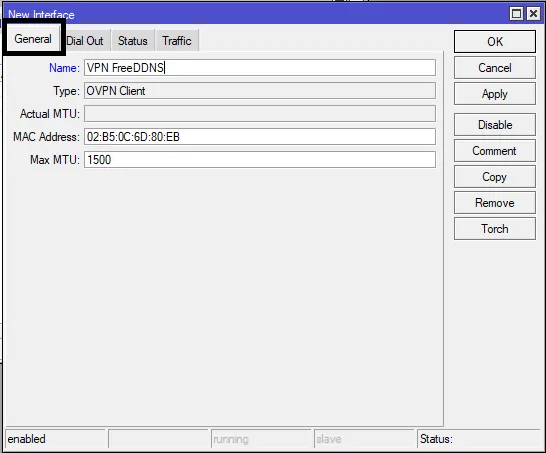Click the Cancel button
Screen dimensions: 546x453
[494, 68]
